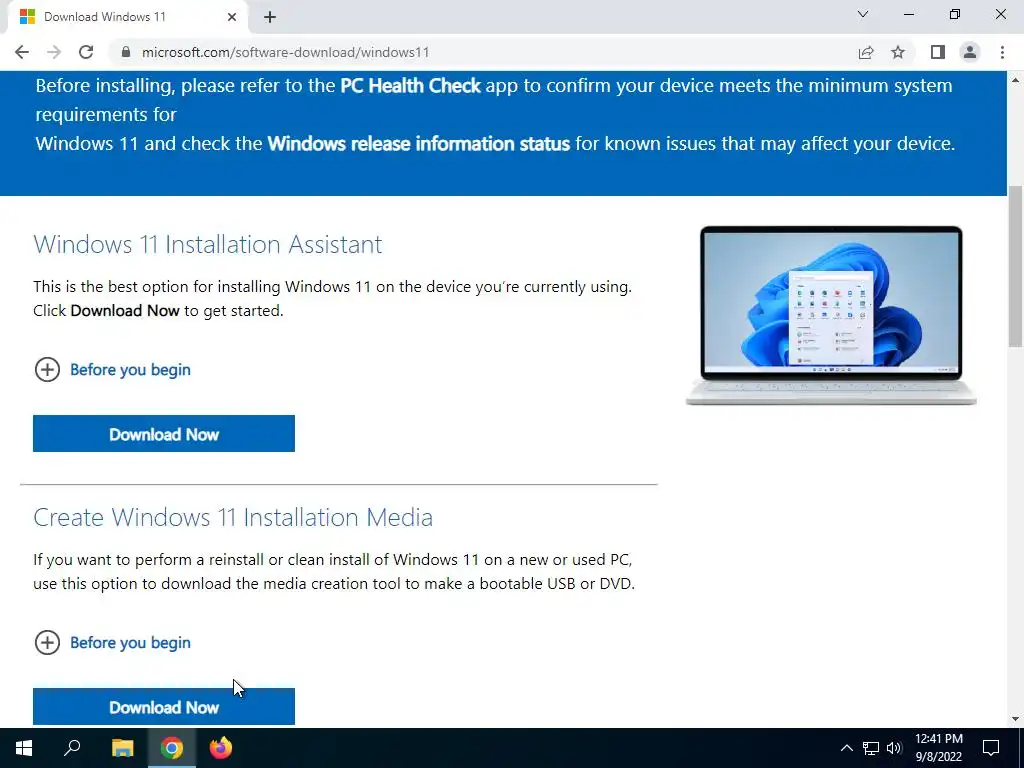Open the notification center icon

point(991,748)
